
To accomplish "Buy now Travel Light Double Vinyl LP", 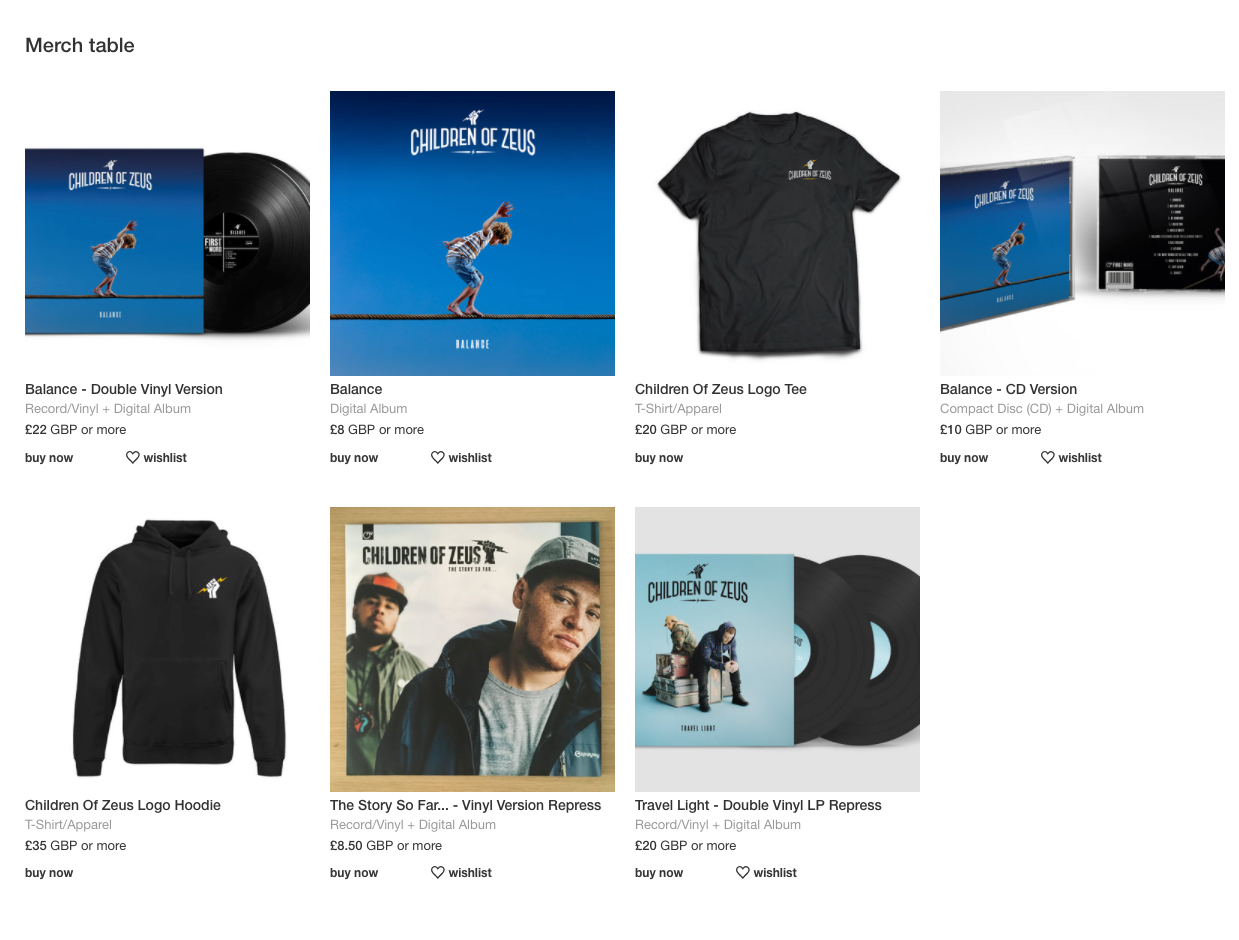I will point(659,873).
